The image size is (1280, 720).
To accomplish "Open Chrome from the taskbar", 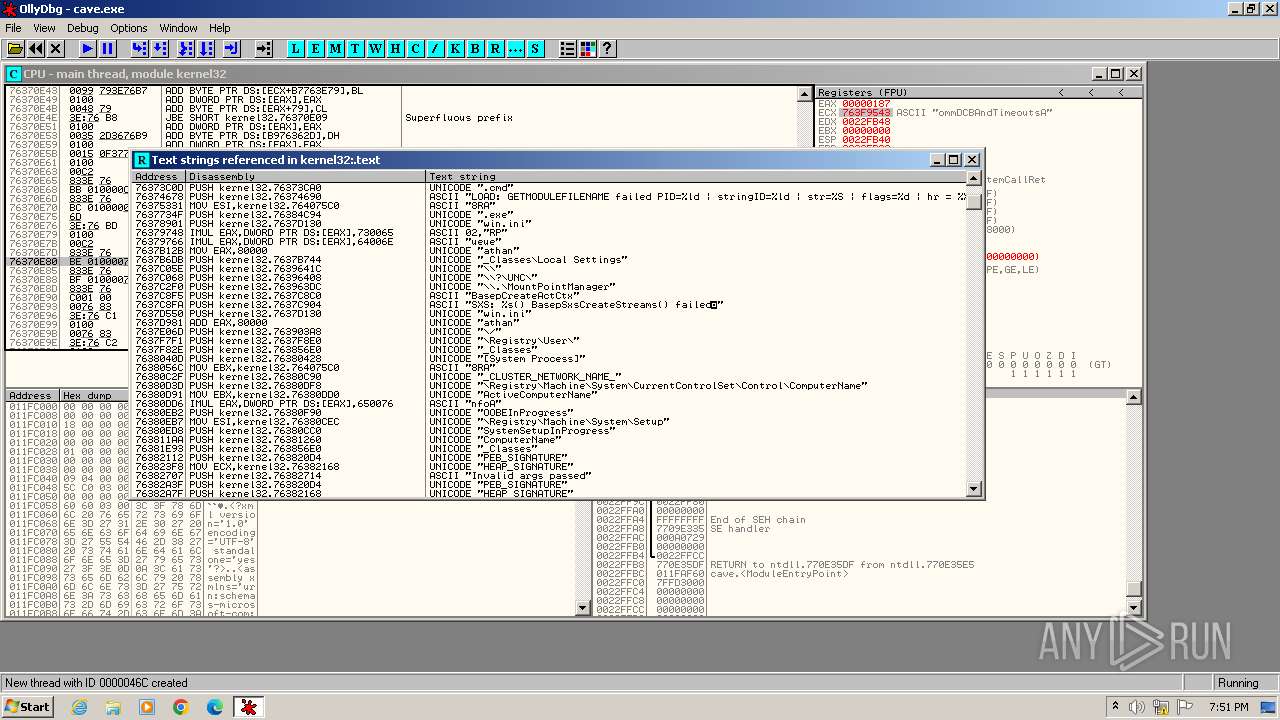I will pos(181,707).
